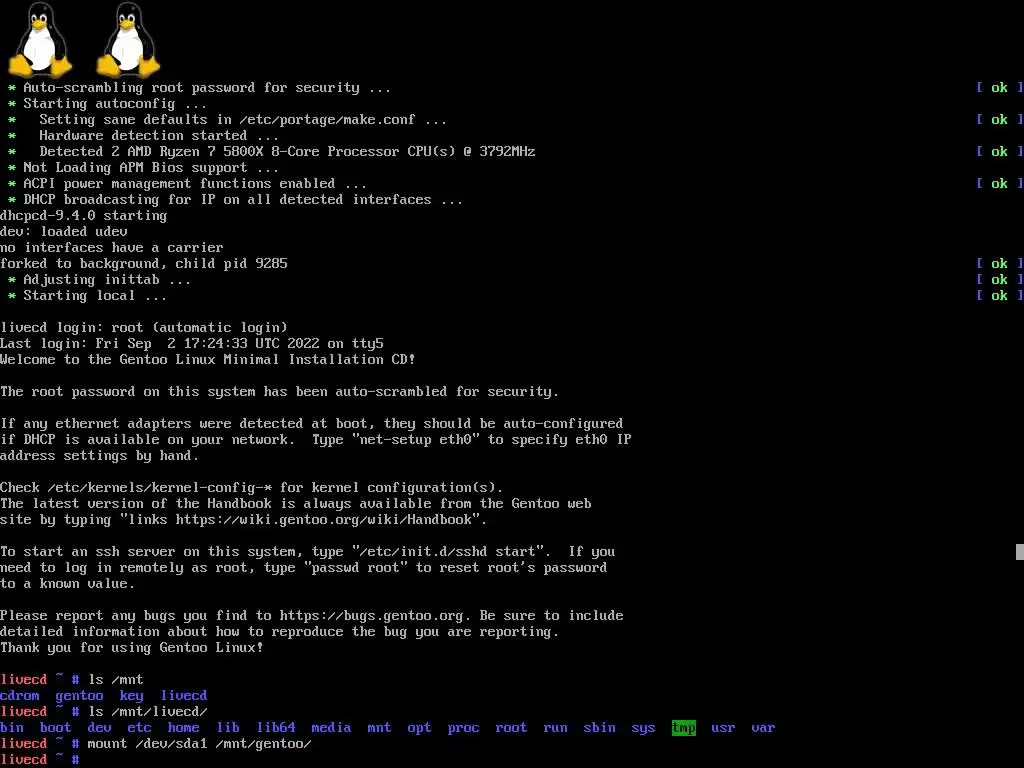This screenshot has height=768, width=1024.
Task: Click the 'gentoo' directory in ls output
Action: (79, 696)
